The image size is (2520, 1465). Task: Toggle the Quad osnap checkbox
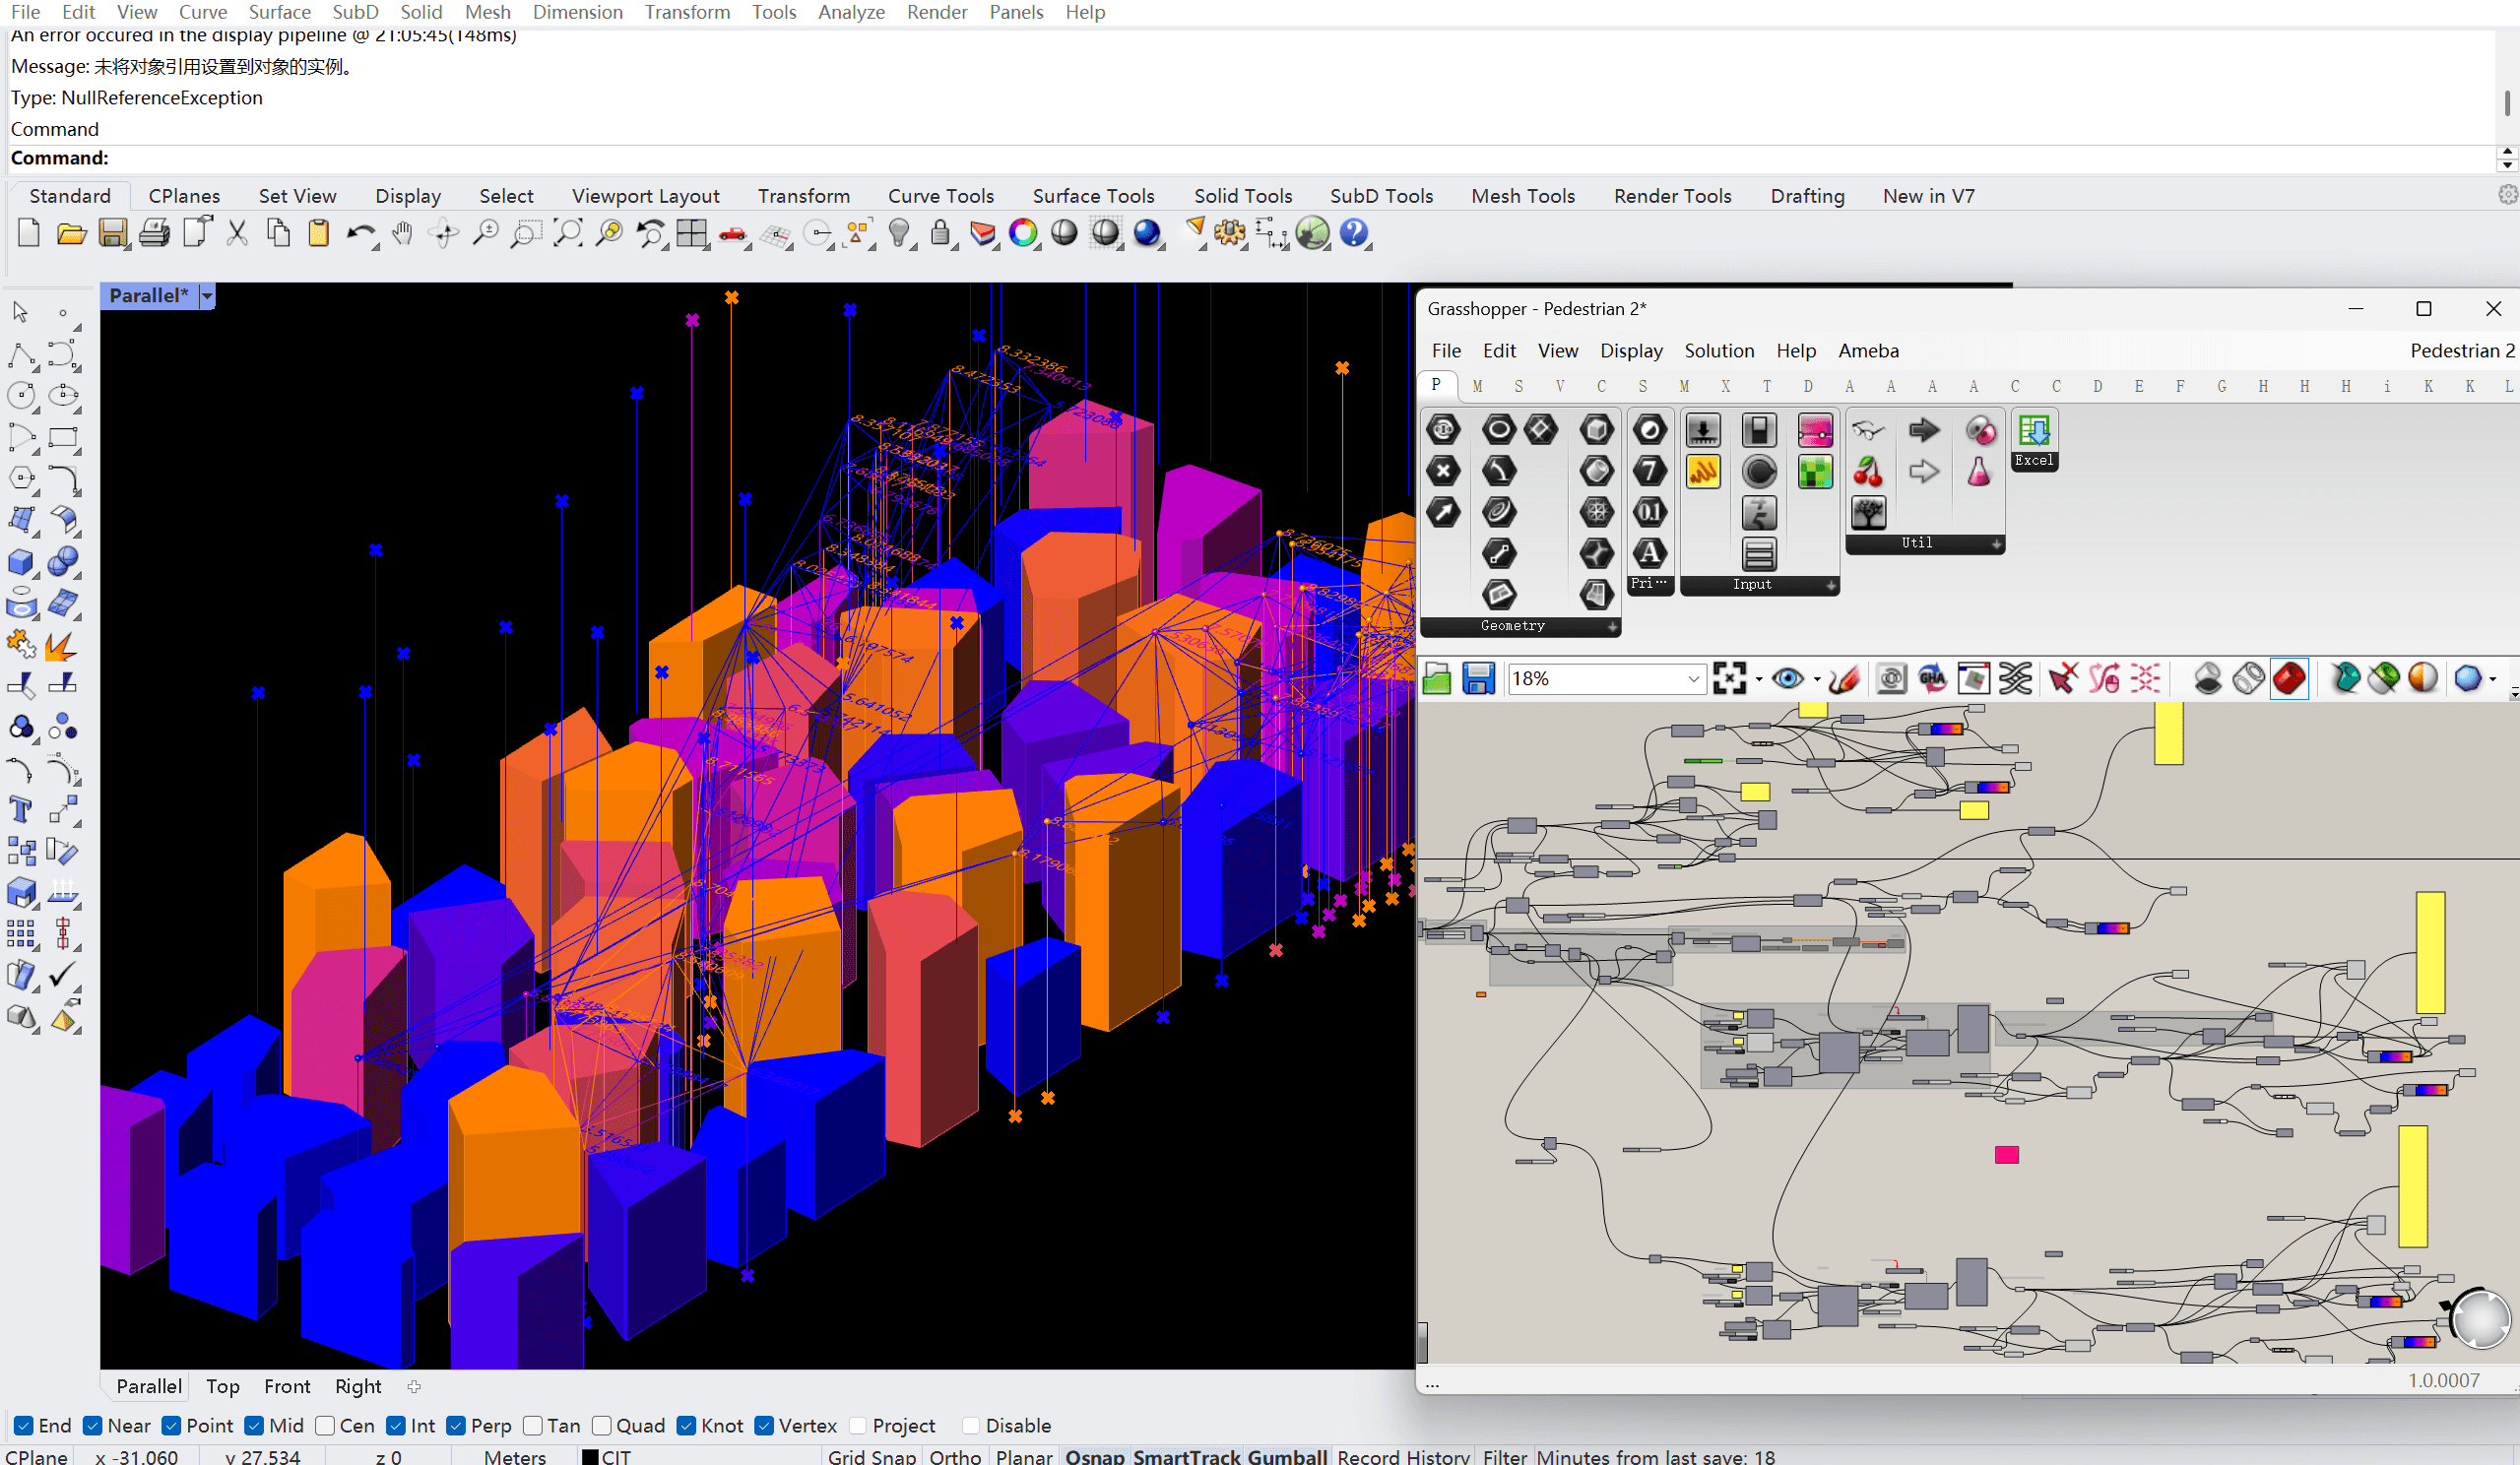tap(602, 1426)
